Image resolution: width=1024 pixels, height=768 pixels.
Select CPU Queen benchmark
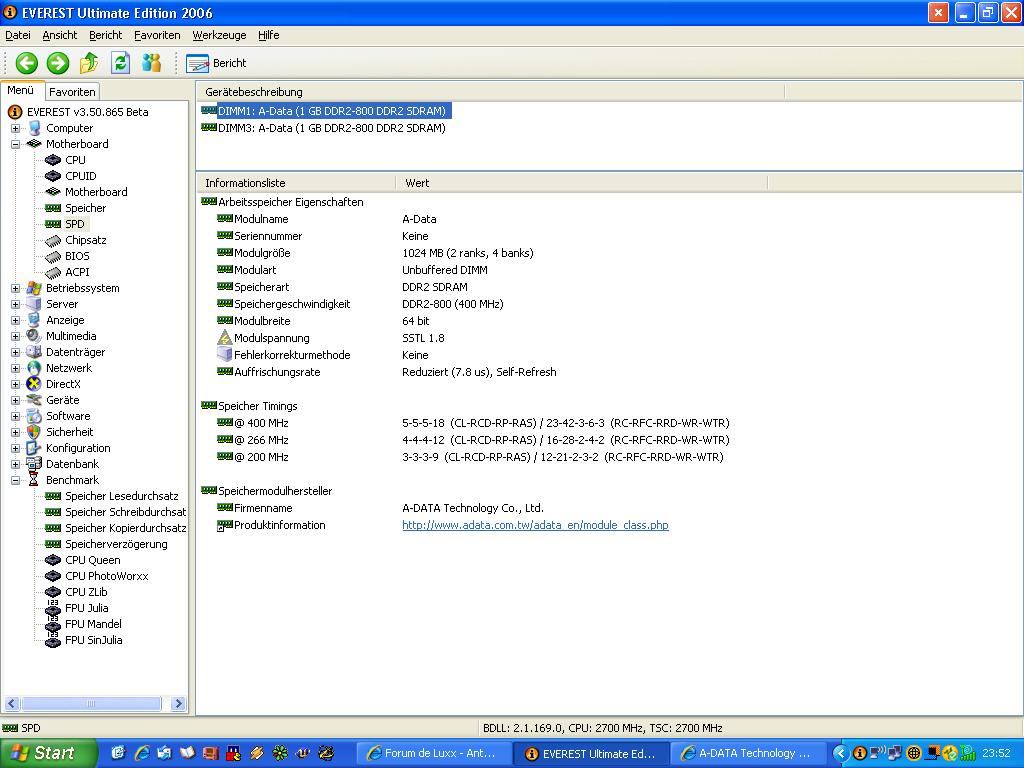tap(93, 560)
